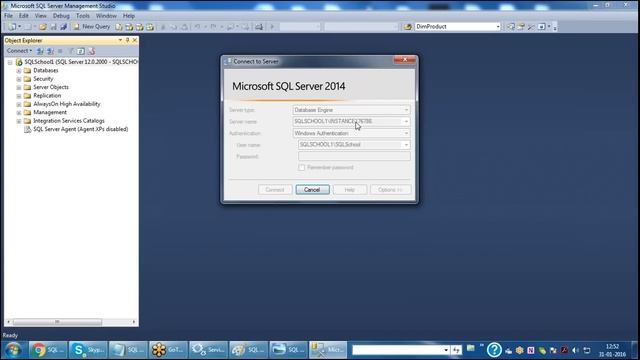Open the Debug menu
This screenshot has width=640, height=360.
pyautogui.click(x=61, y=16)
